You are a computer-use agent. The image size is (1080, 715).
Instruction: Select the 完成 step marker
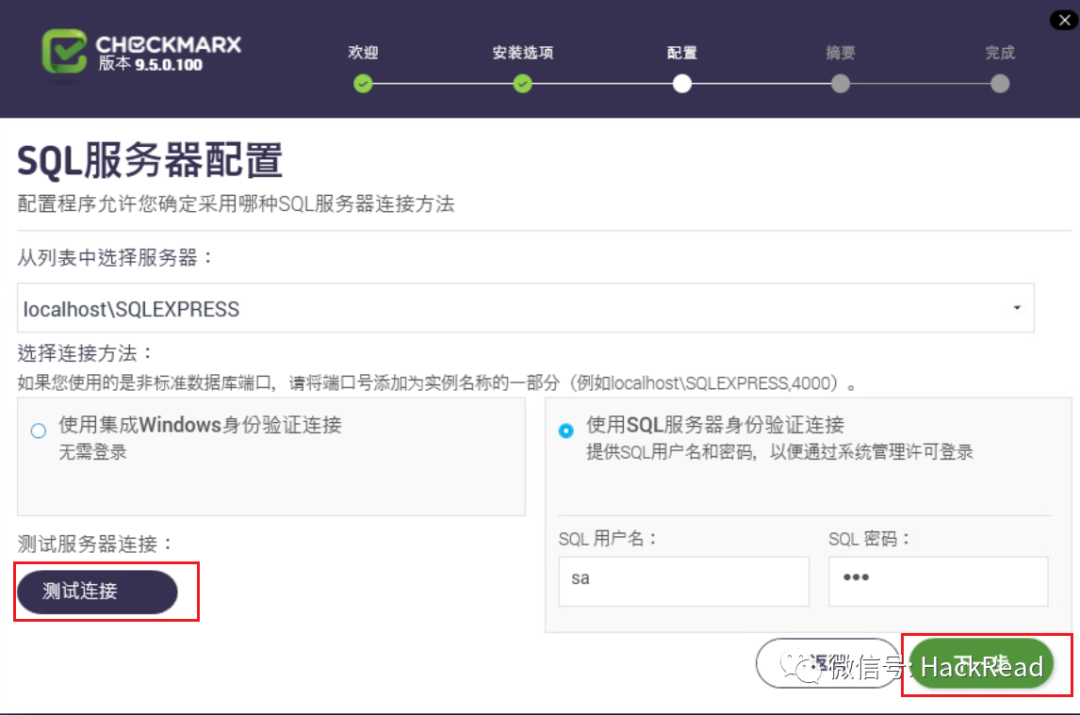tap(1000, 84)
